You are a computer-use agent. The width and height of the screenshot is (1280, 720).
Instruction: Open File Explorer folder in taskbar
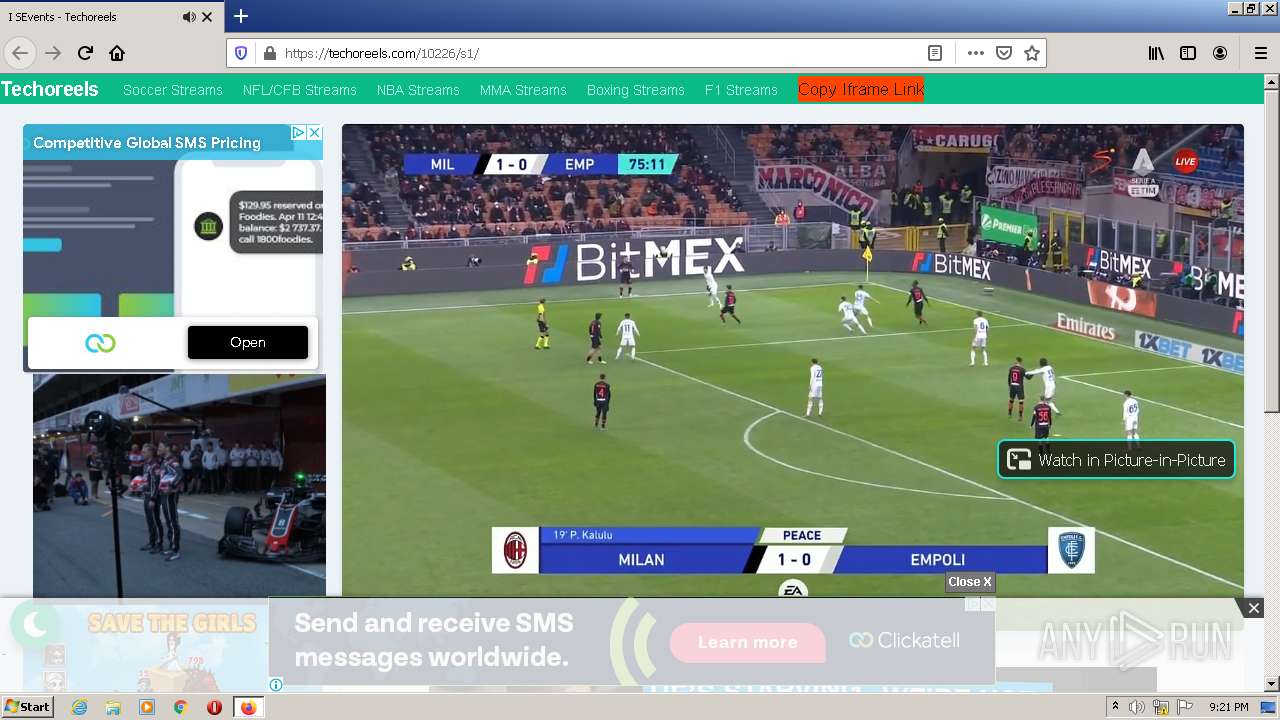[x=113, y=707]
